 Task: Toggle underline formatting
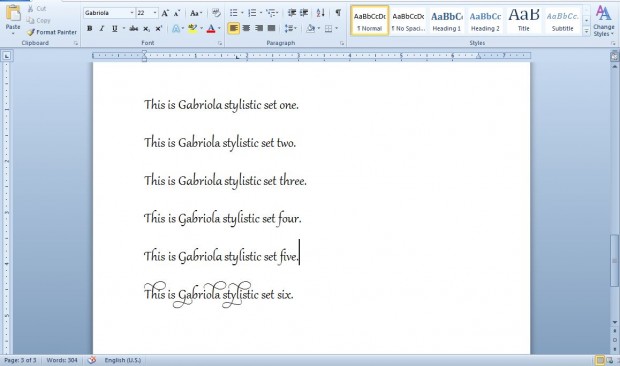tap(115, 28)
